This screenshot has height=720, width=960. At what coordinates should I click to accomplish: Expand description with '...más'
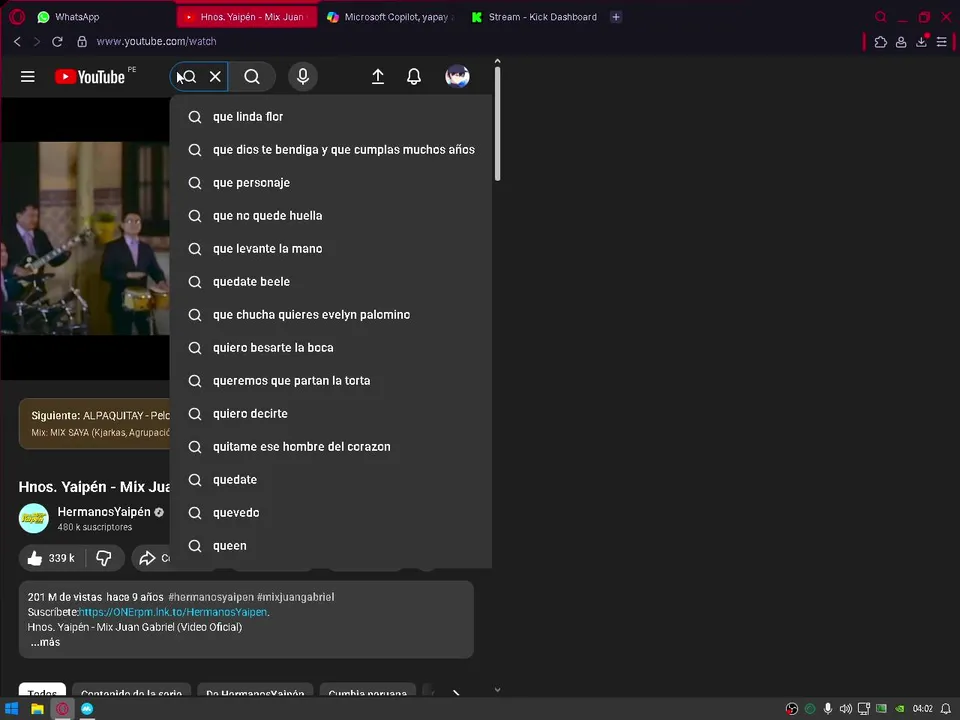pos(45,642)
